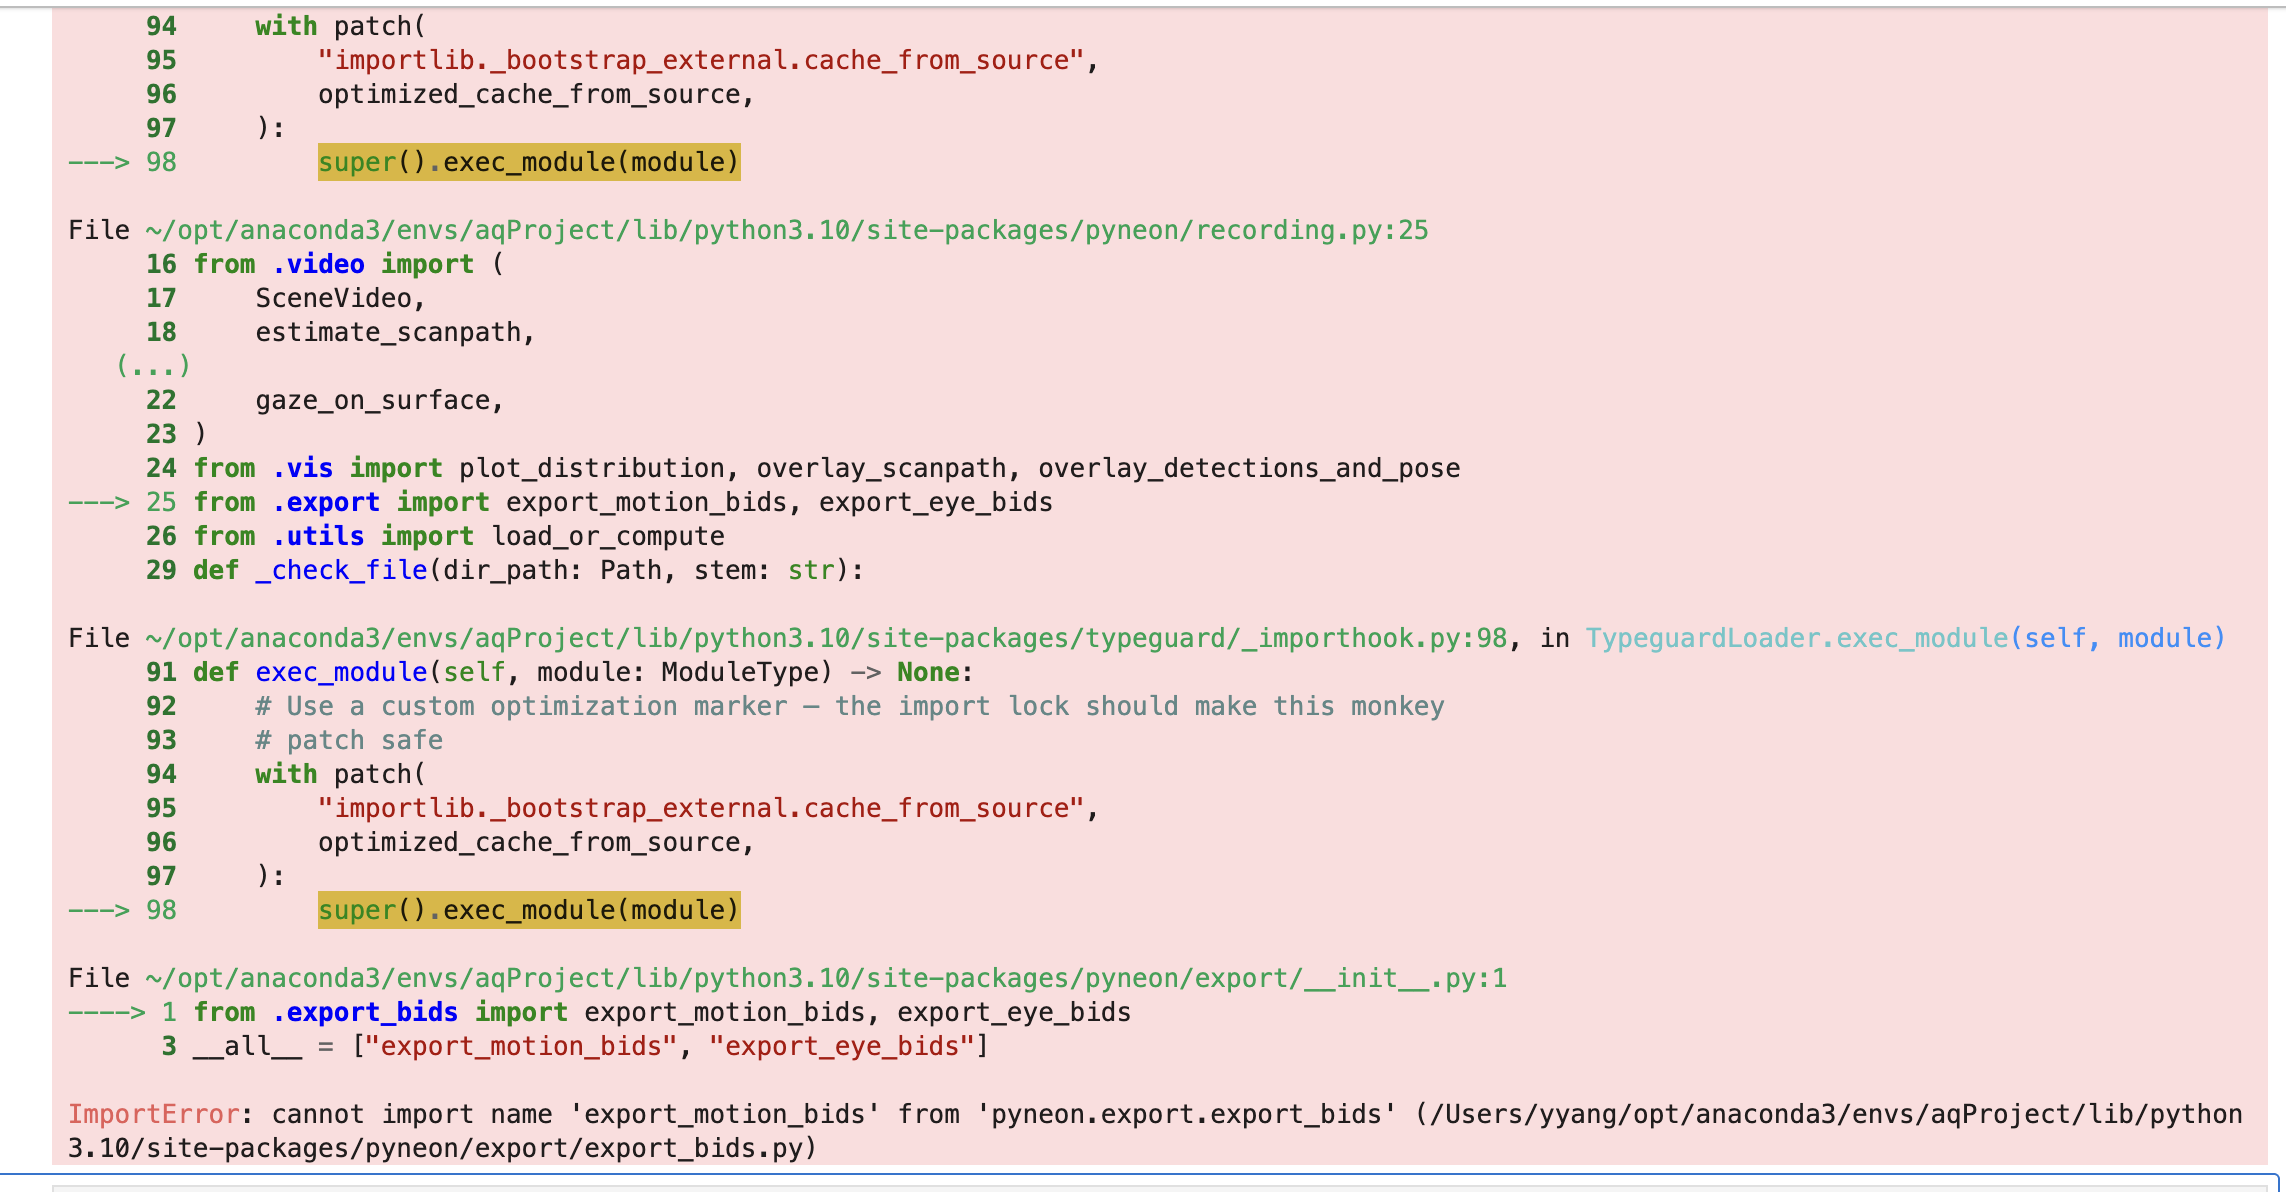Click the overlay_detections_and_pose import name
Screen dimensions: 2286x1192
pyautogui.click(x=1248, y=468)
